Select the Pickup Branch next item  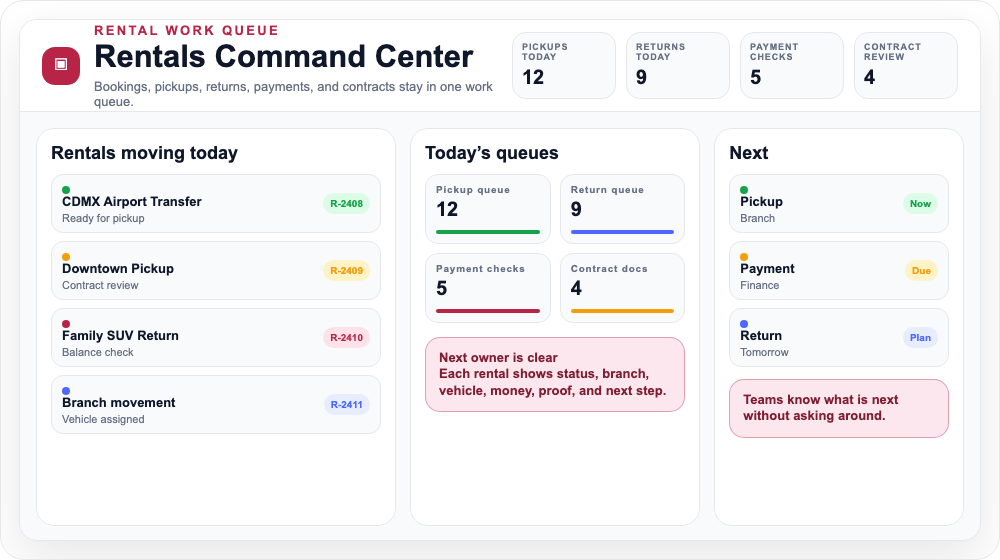click(839, 203)
